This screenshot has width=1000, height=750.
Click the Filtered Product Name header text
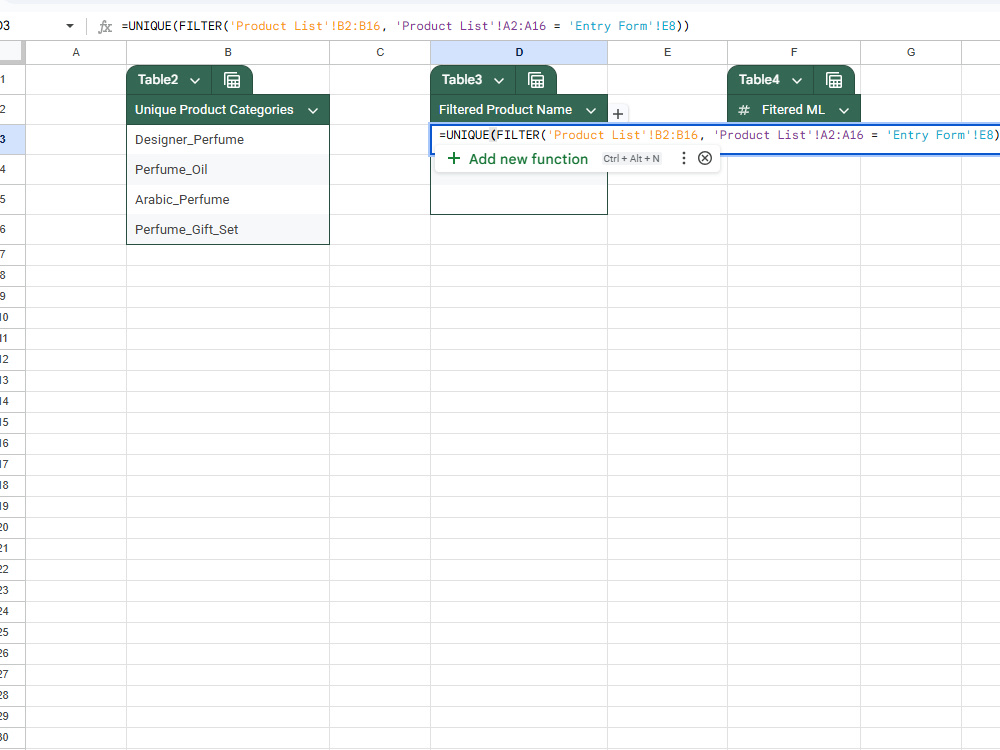(x=505, y=110)
